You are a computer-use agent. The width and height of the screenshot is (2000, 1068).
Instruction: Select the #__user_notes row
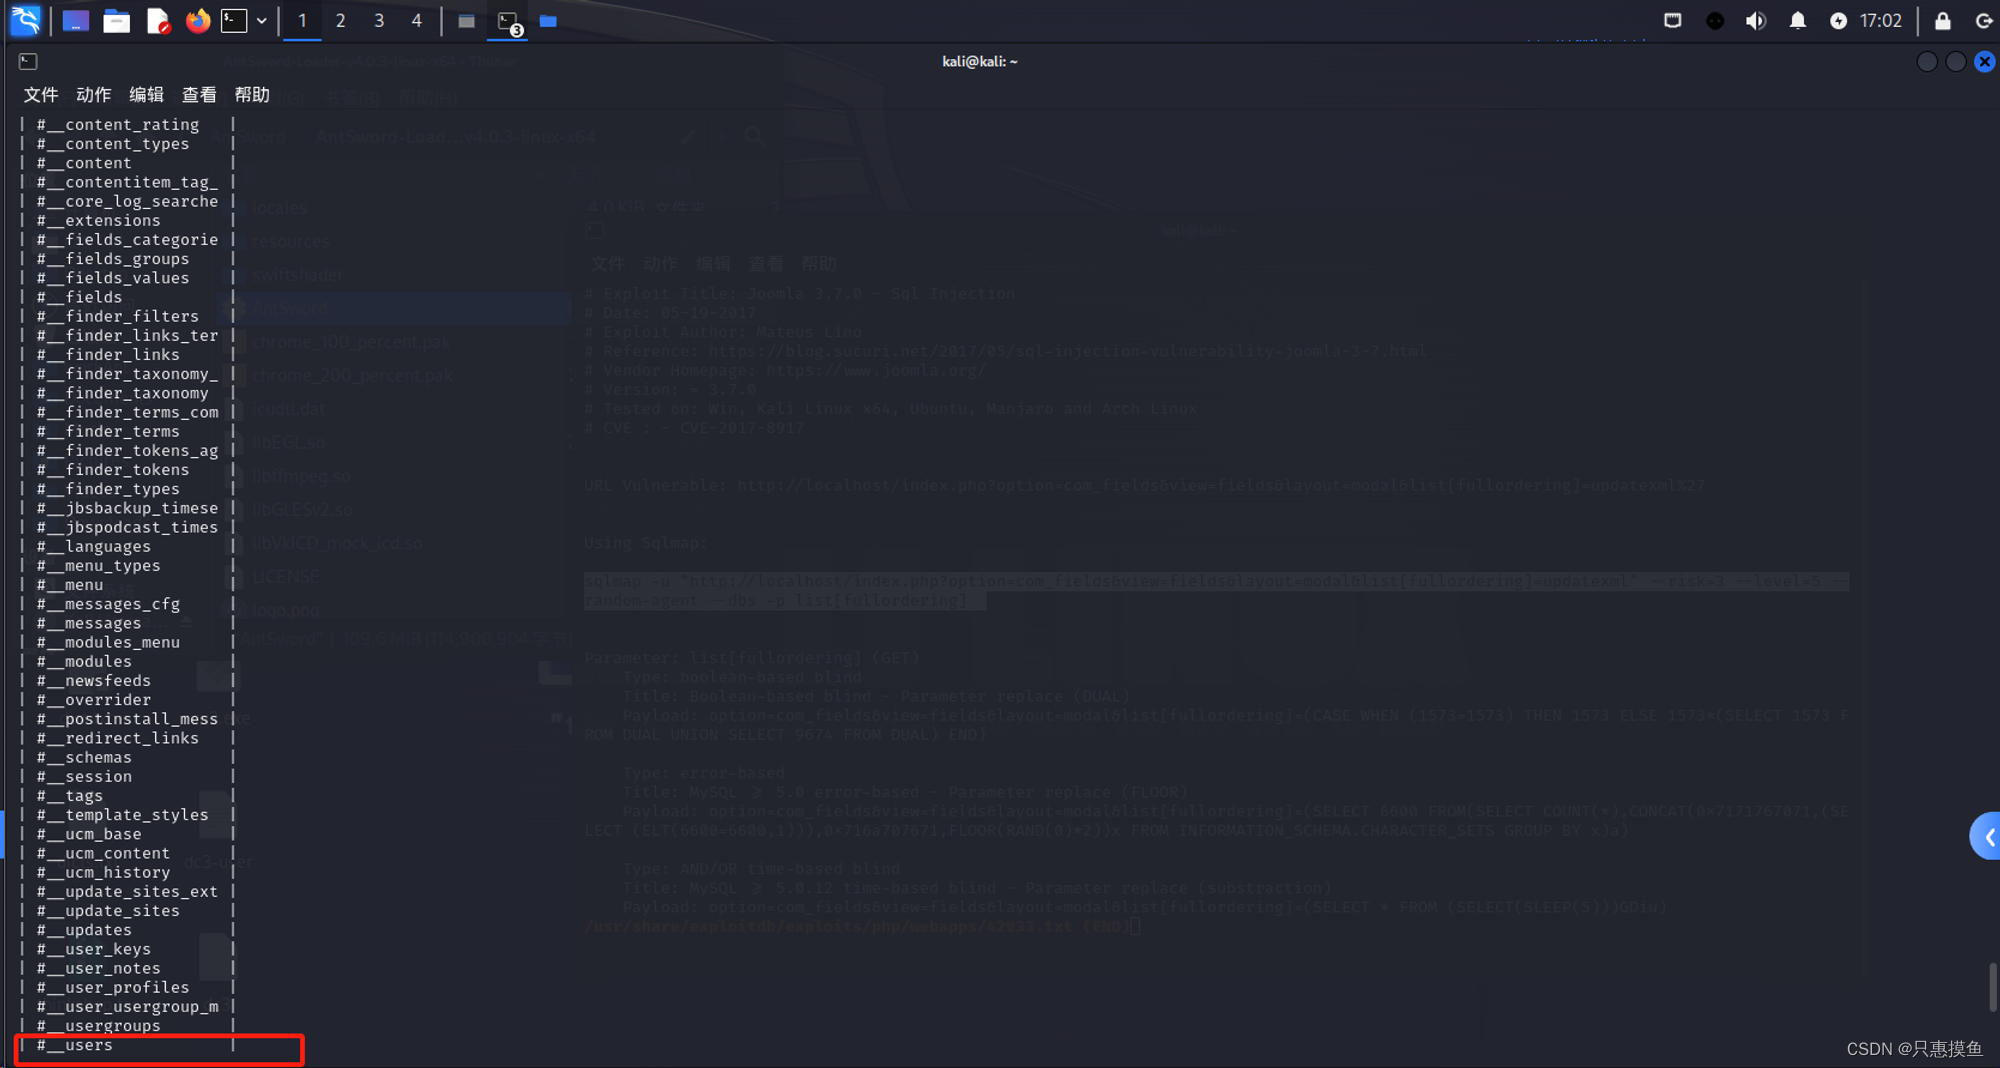click(128, 968)
